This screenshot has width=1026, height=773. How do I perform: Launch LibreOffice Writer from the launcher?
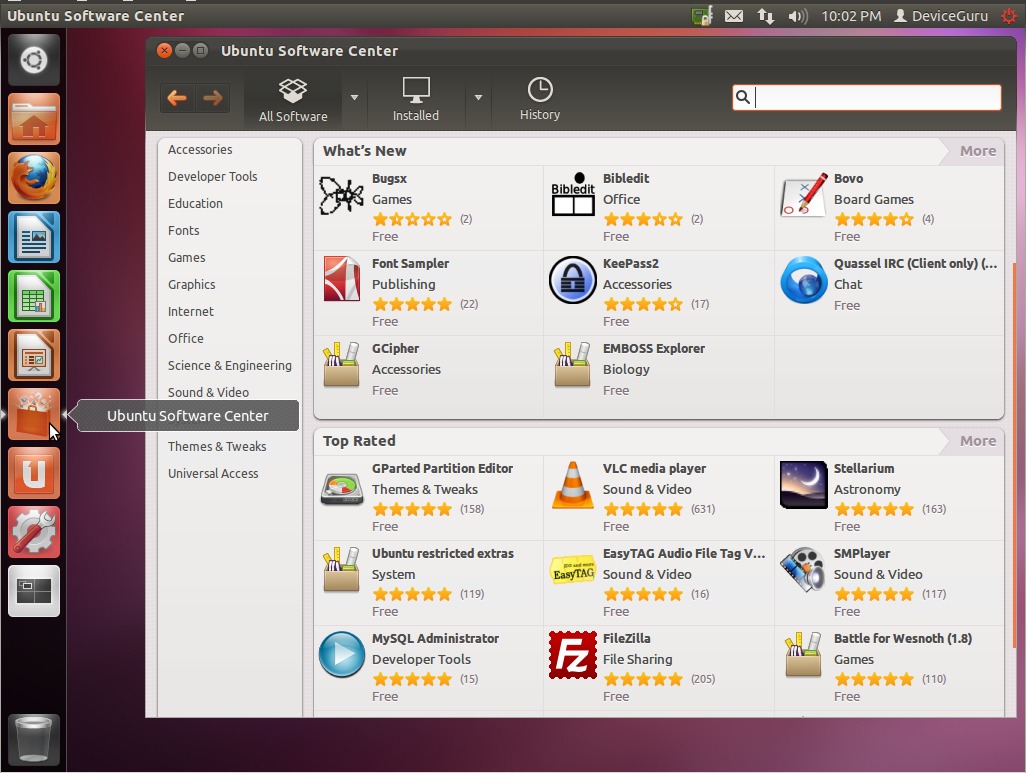tap(34, 237)
